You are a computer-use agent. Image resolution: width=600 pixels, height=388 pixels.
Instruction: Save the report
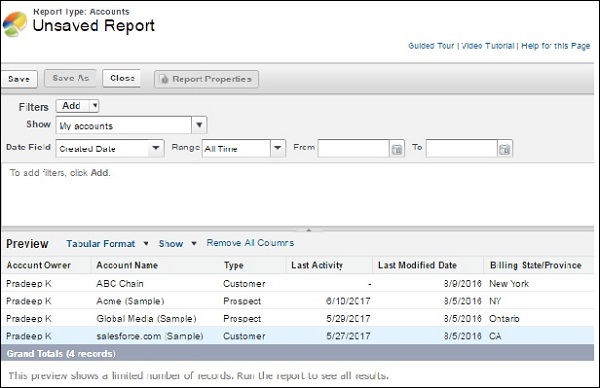point(19,79)
